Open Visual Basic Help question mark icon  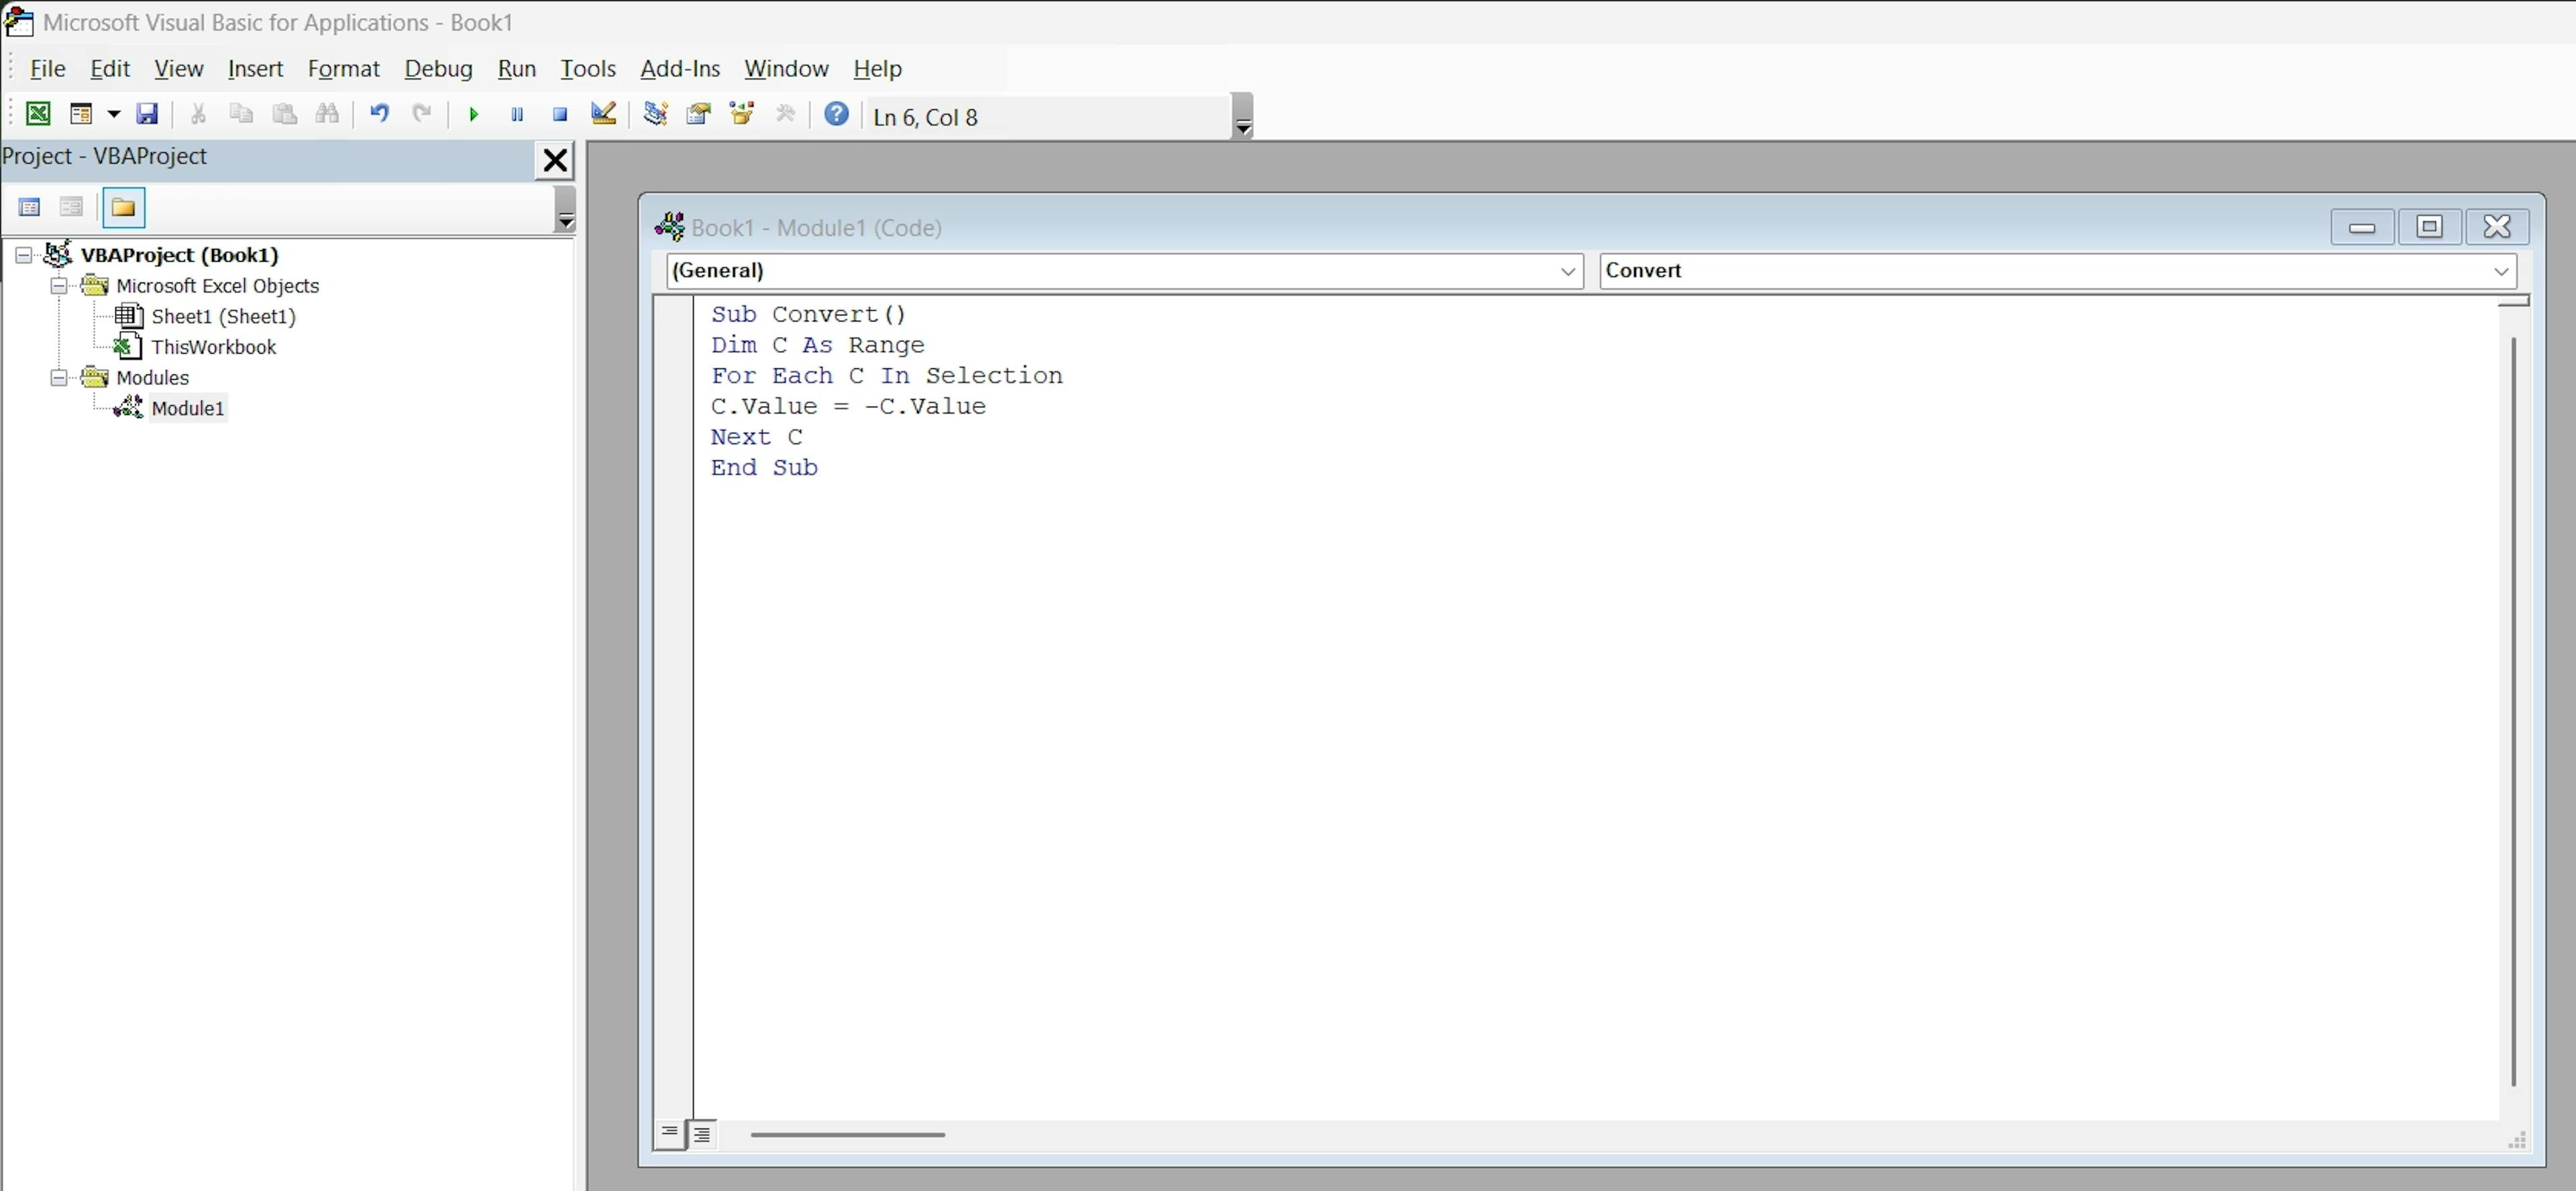coord(837,114)
